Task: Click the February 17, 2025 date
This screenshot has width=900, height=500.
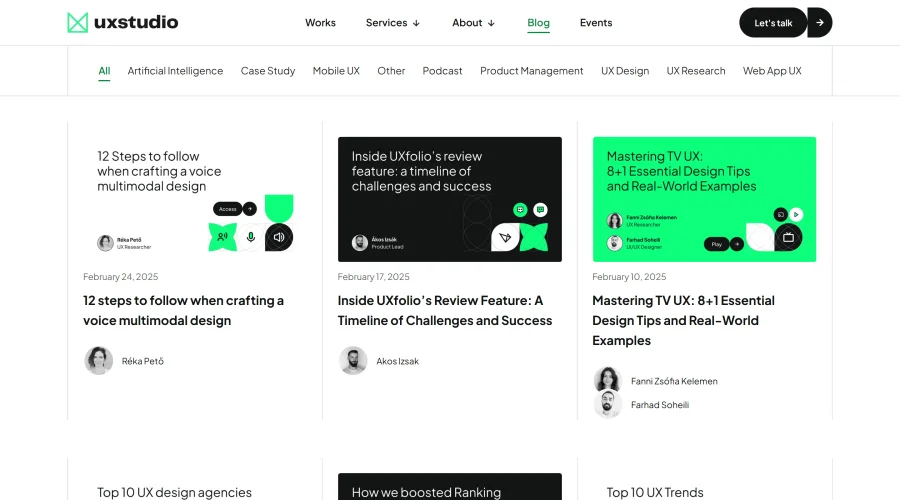Action: pos(374,277)
